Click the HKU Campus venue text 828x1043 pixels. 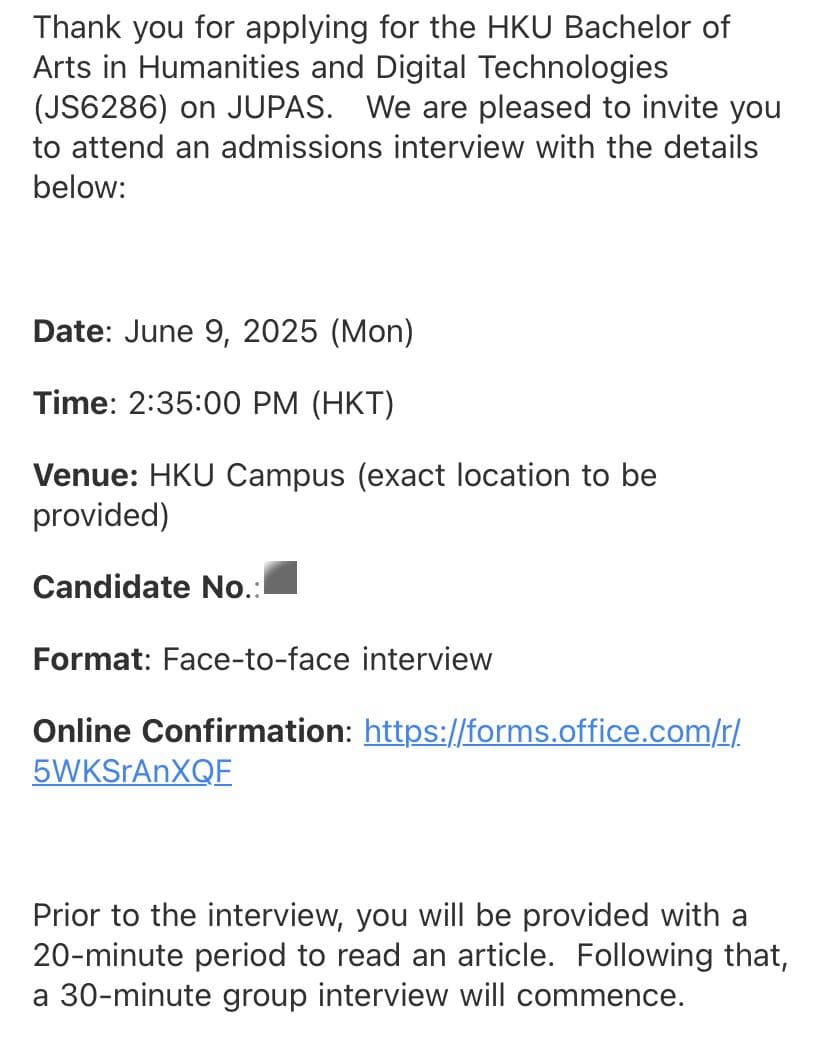point(246,474)
